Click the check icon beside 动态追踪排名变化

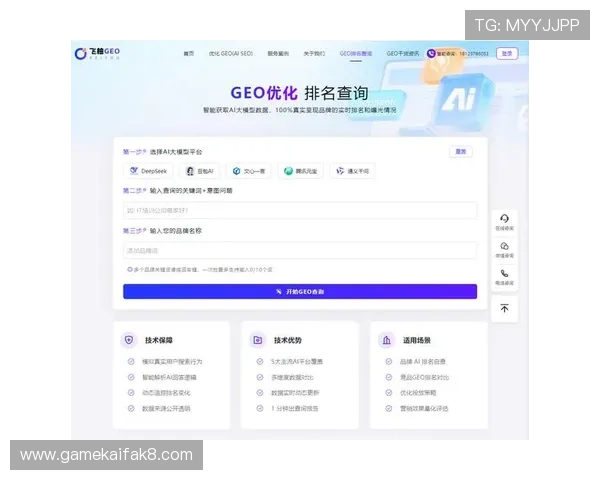(x=131, y=393)
